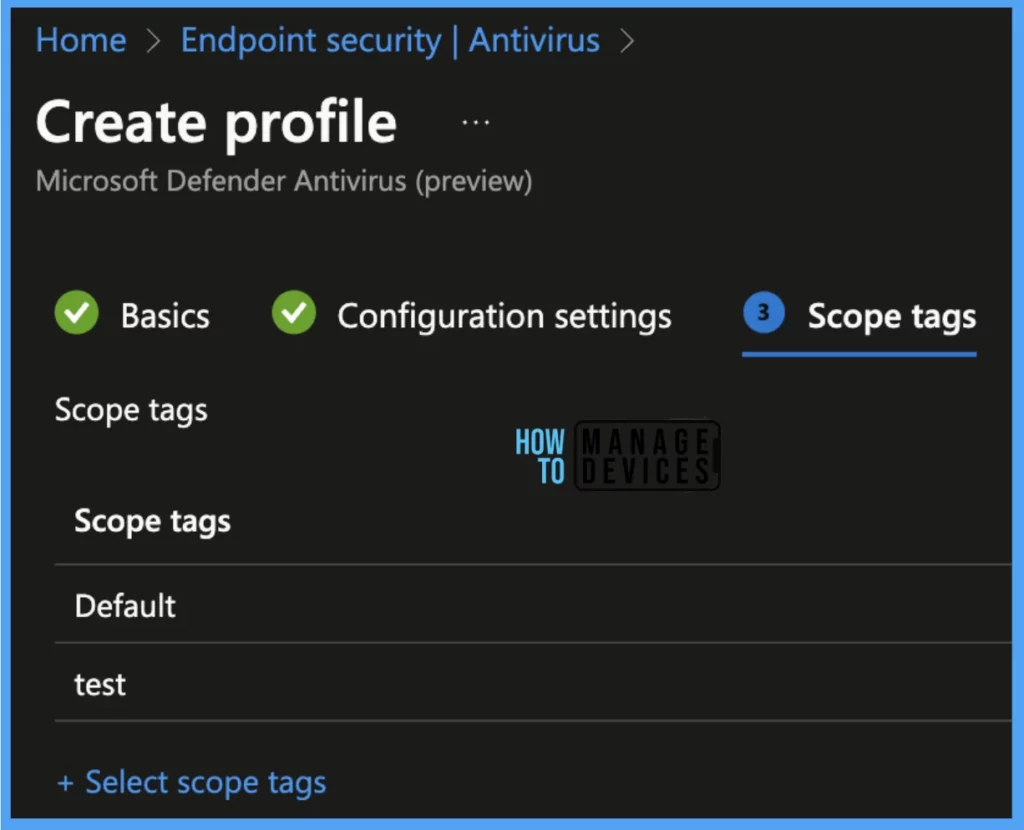Image resolution: width=1024 pixels, height=830 pixels.
Task: Open the ellipsis menu beside Create profile
Action: (x=475, y=122)
